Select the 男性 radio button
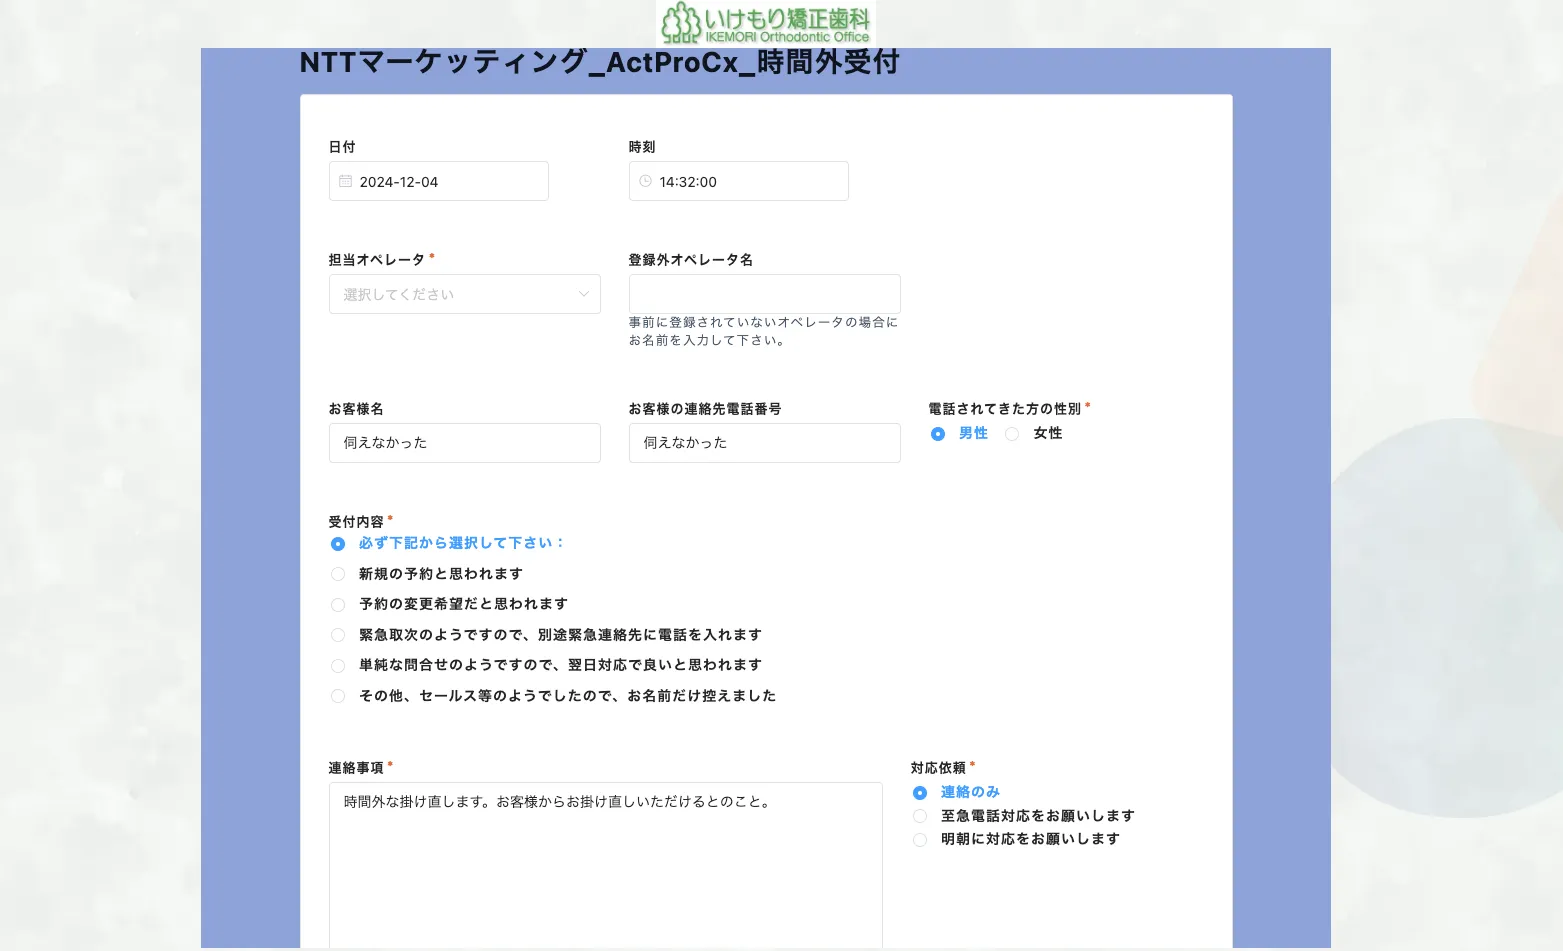 click(x=937, y=434)
